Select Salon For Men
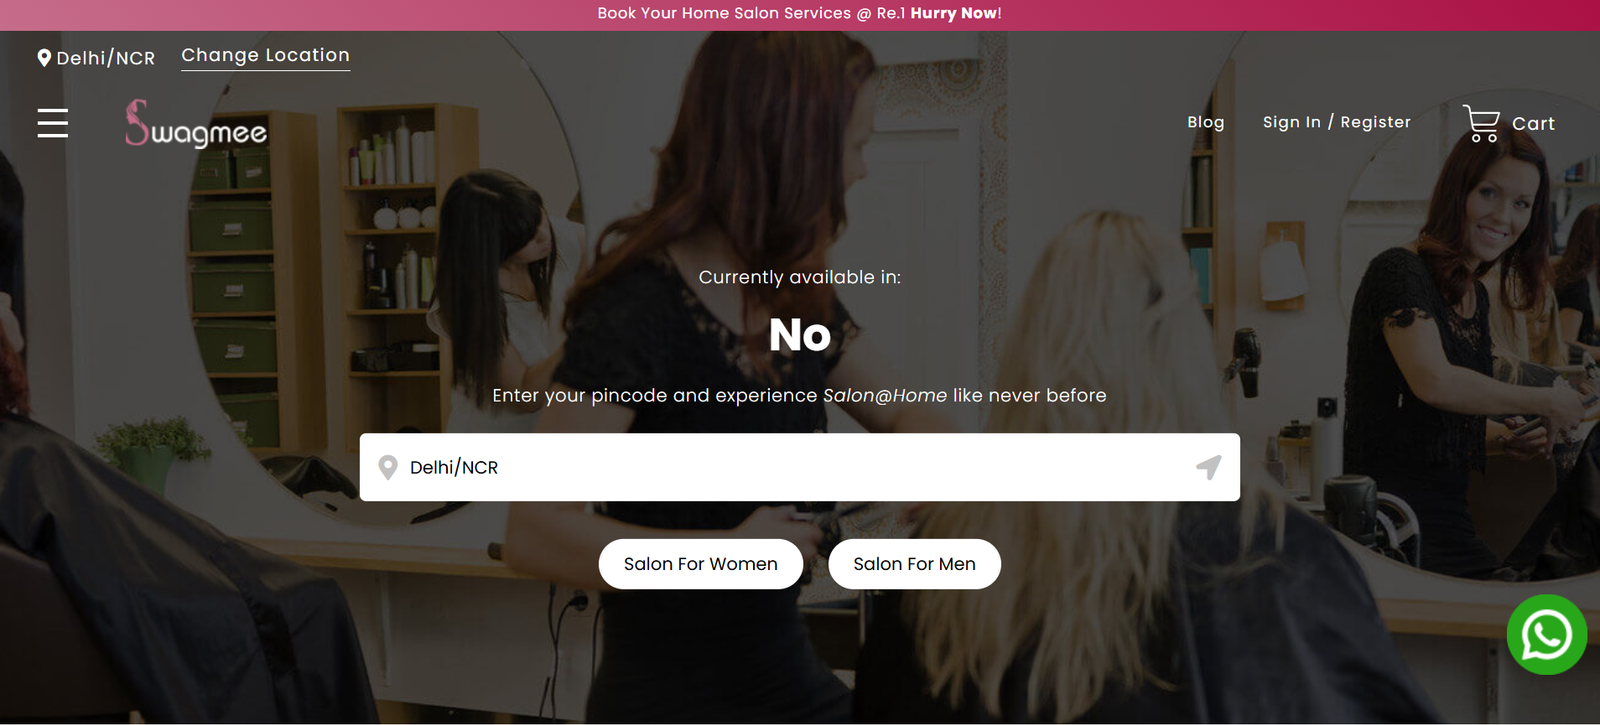 point(914,564)
